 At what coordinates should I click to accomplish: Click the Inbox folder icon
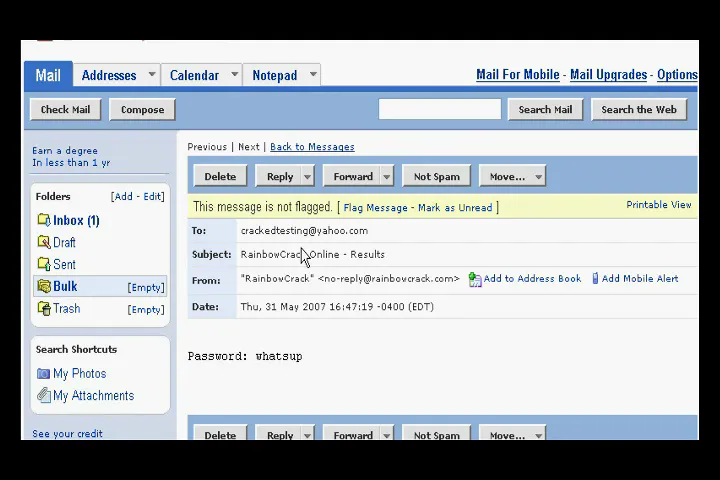[x=44, y=220]
